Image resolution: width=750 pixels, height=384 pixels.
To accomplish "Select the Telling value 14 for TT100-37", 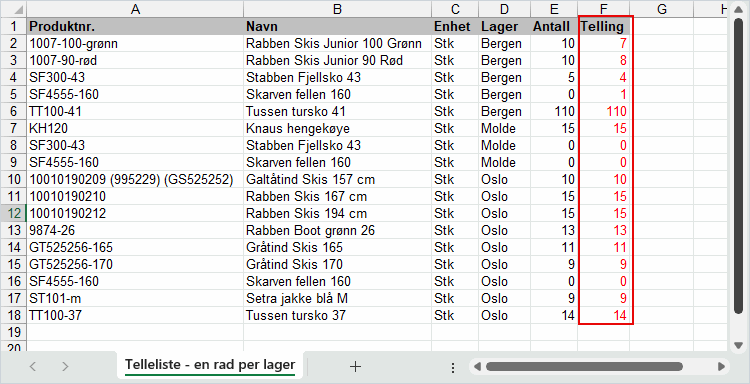I will point(604,315).
